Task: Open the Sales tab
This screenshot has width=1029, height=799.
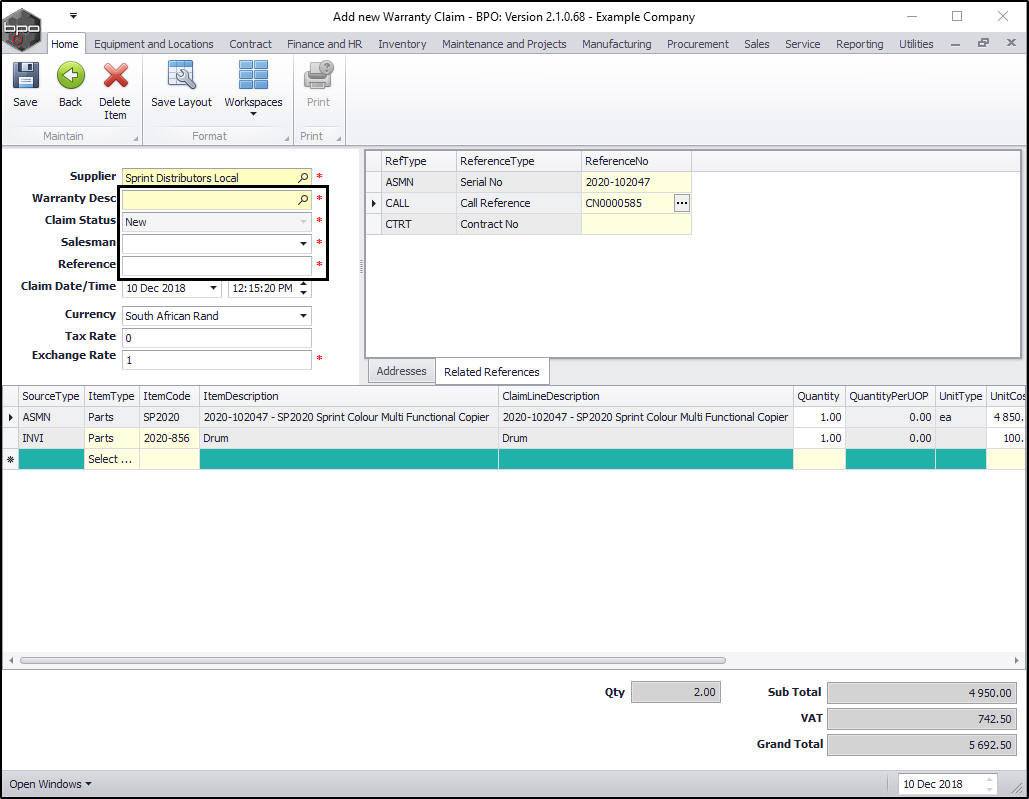Action: 756,44
